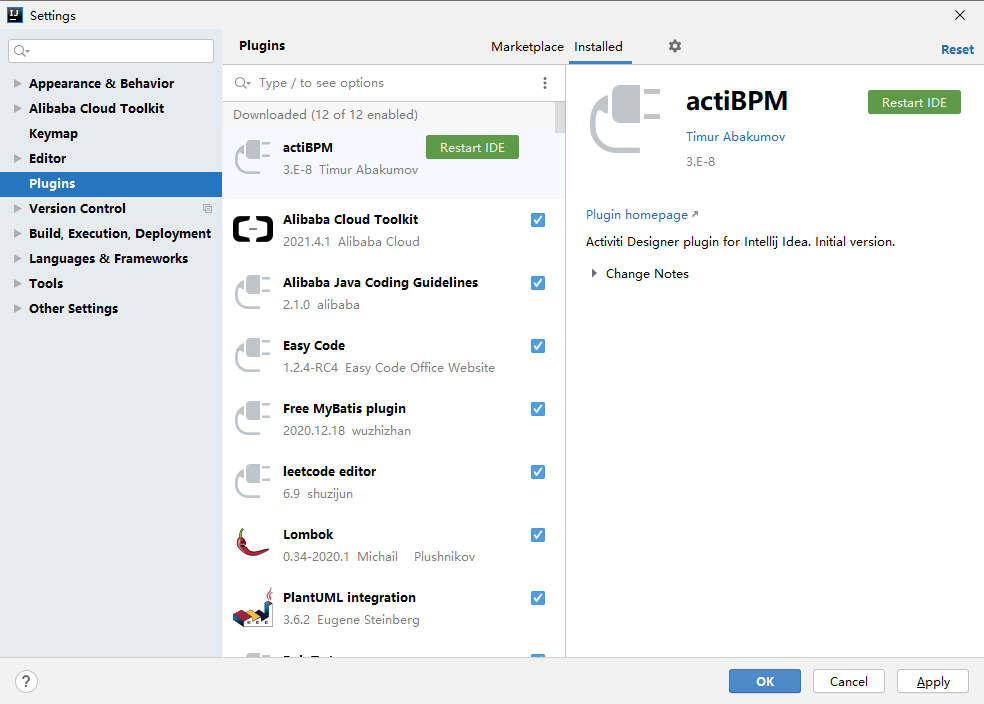Click the Apply button

[933, 681]
